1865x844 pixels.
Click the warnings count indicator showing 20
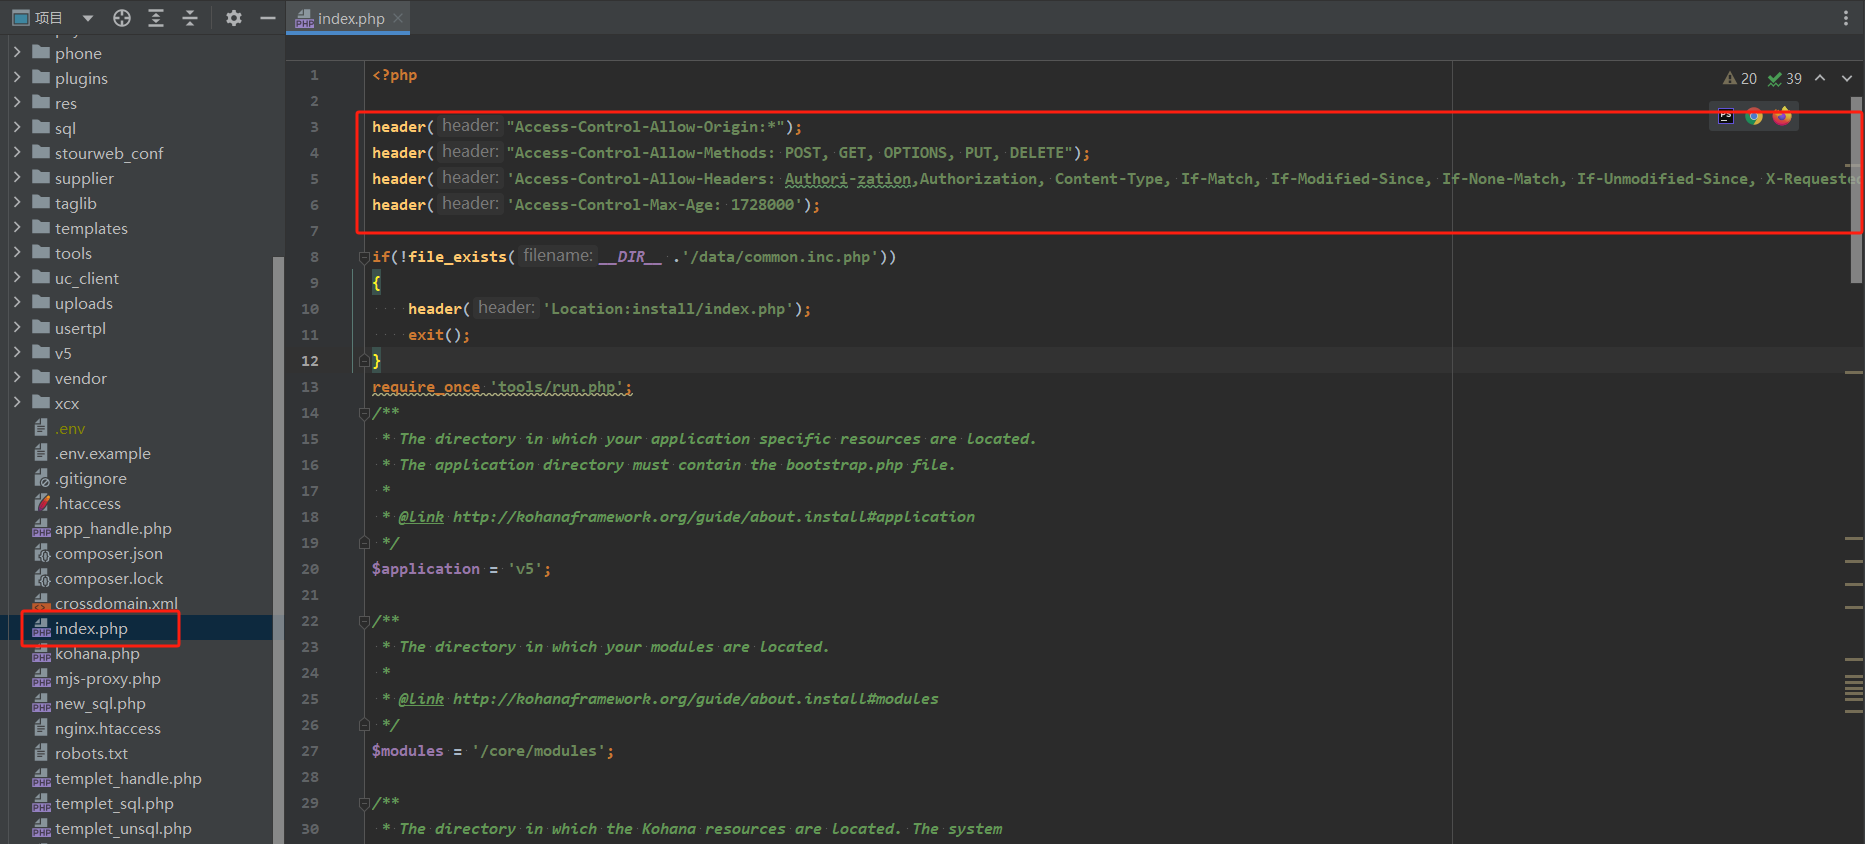[x=1740, y=79]
